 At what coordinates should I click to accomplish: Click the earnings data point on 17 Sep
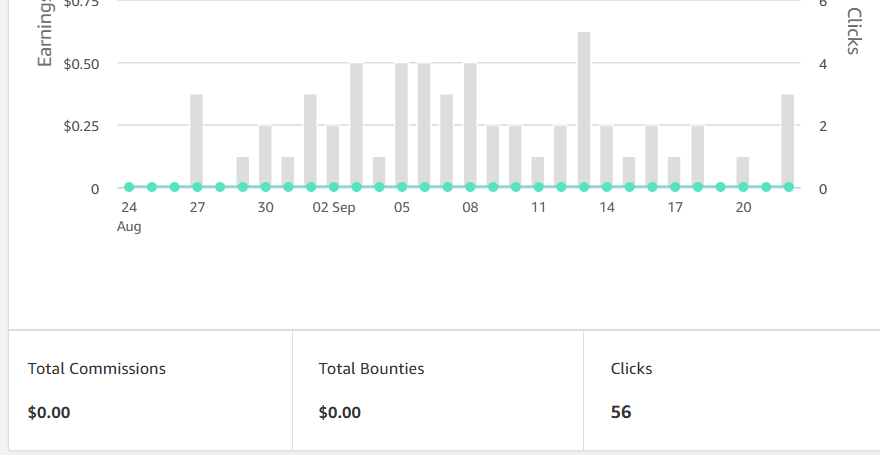[x=675, y=187]
